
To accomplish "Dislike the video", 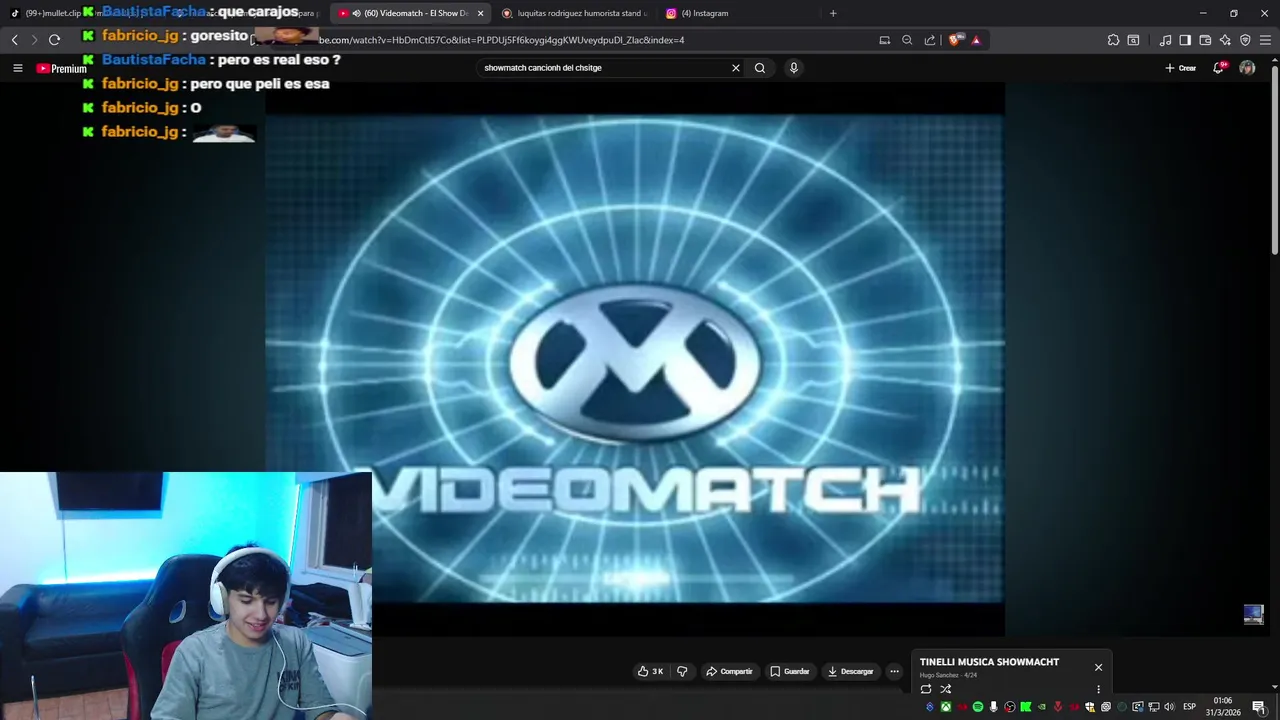I will point(682,671).
